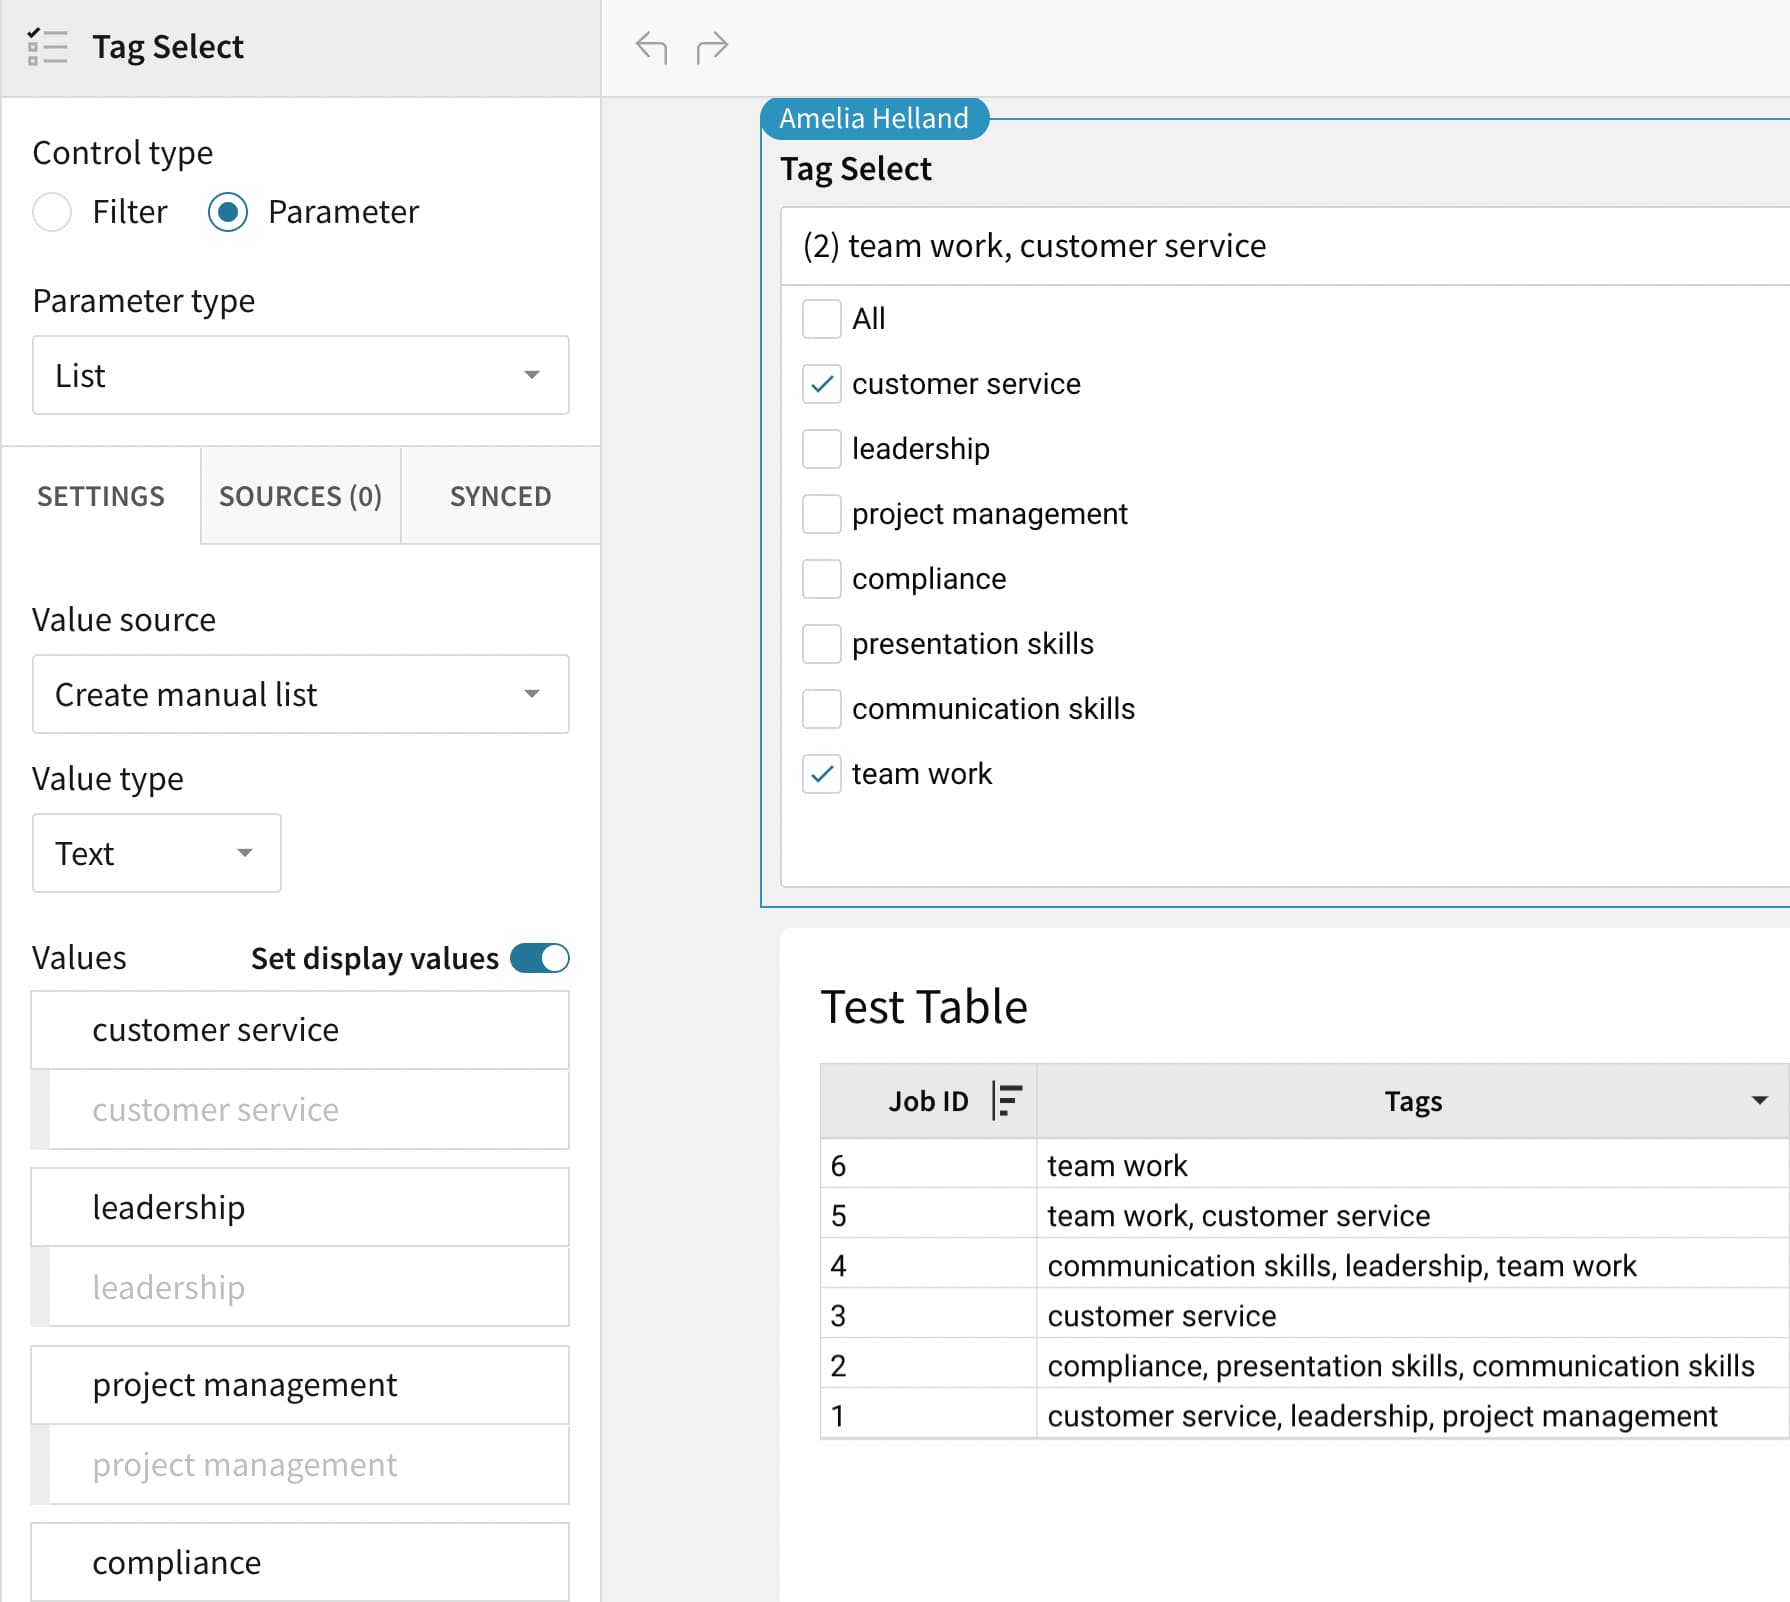Click the redo arrow icon
Screen dimensions: 1790x1602
click(711, 47)
